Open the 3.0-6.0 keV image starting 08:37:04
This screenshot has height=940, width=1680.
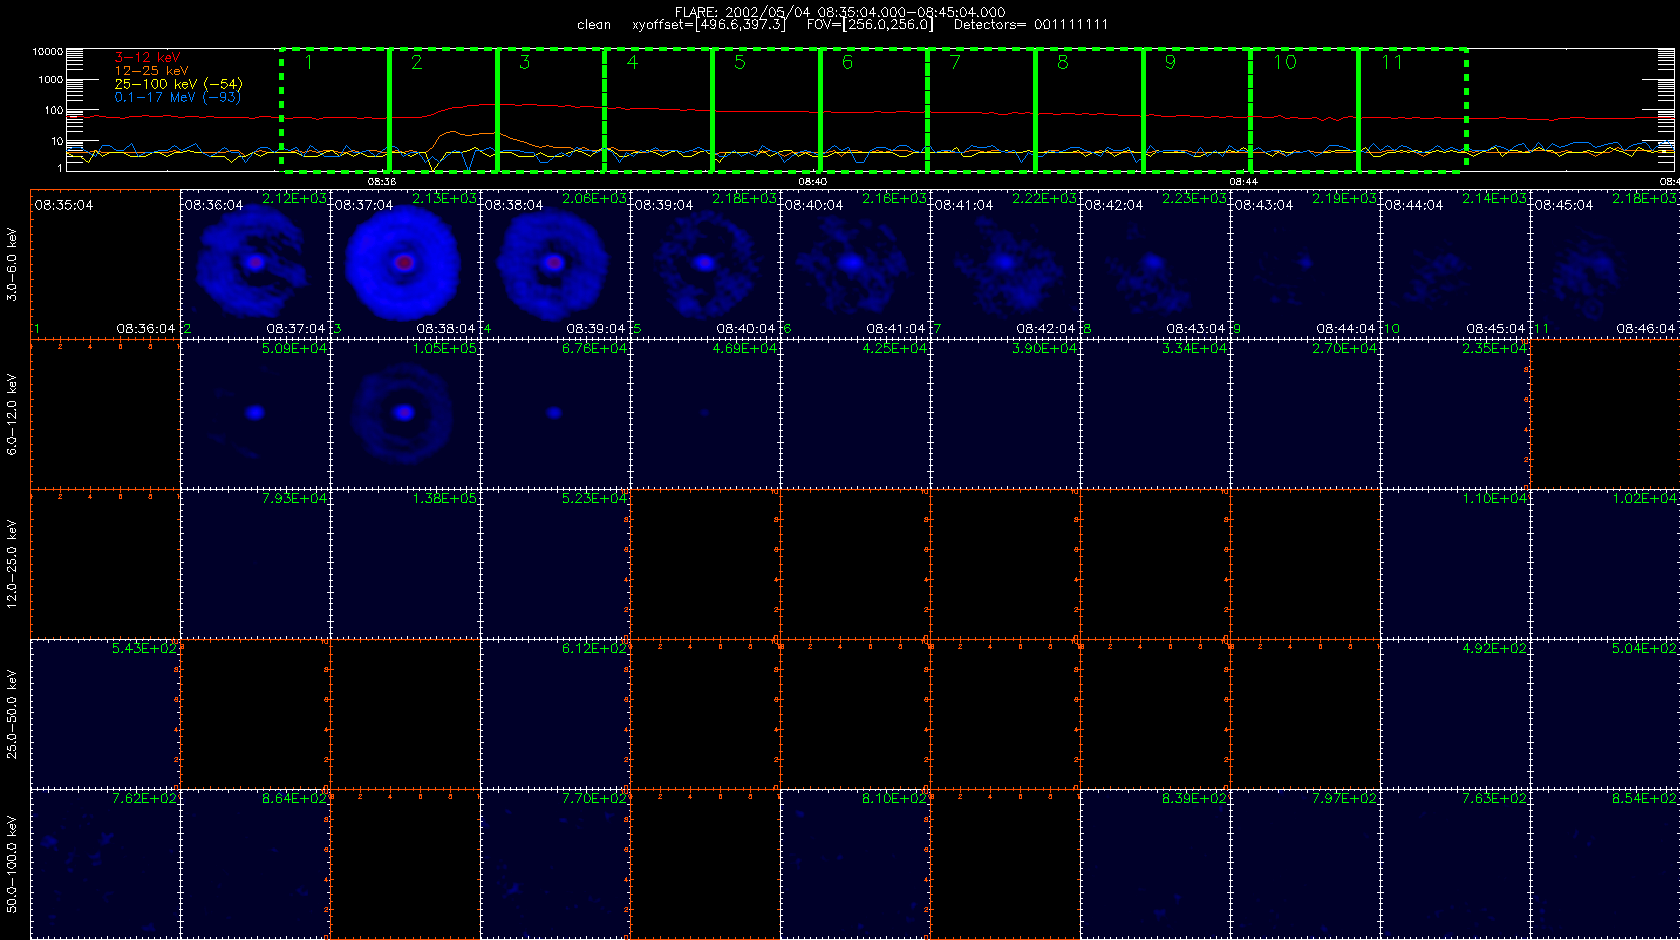pos(405,263)
